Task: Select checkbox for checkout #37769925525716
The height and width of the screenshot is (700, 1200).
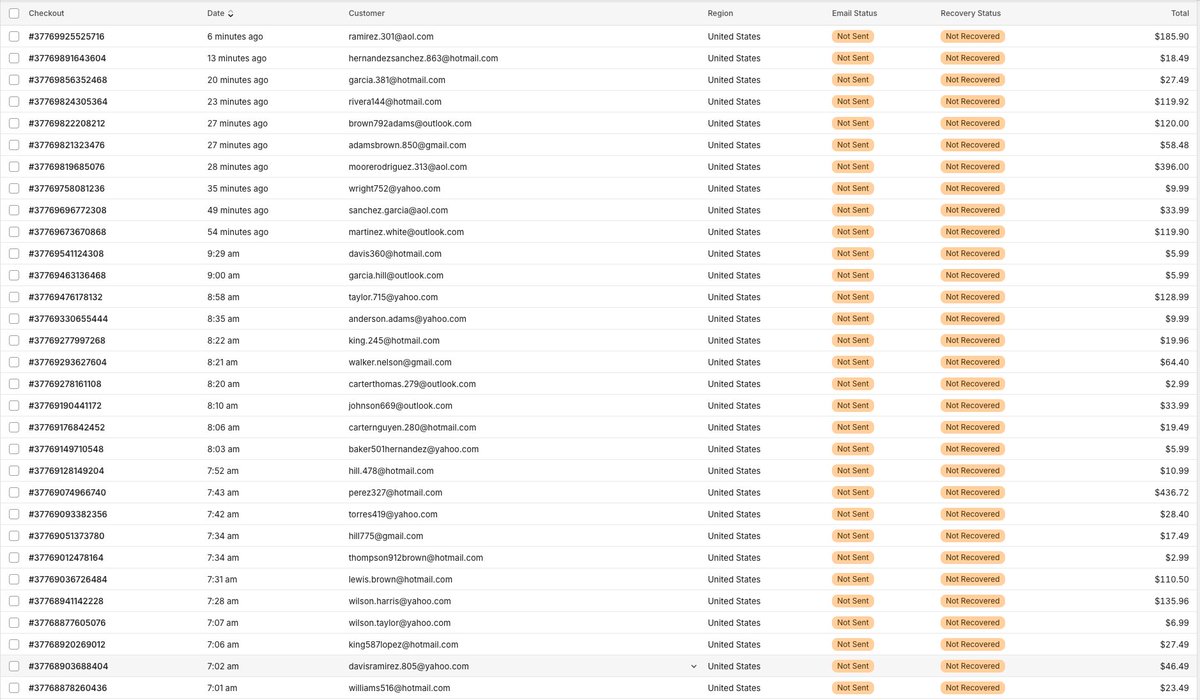Action: pos(14,36)
